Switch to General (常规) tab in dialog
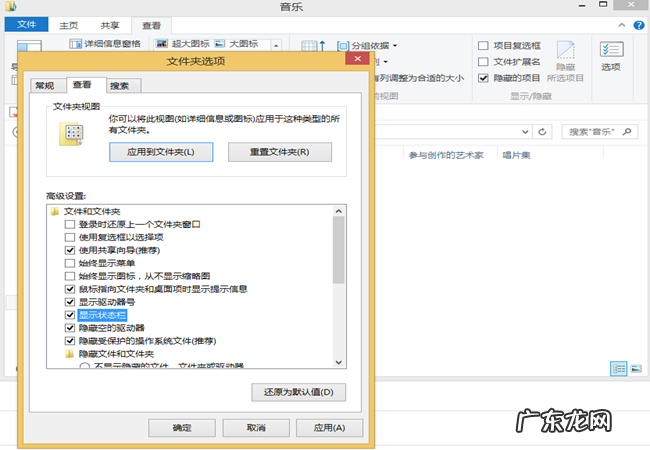Screen dimensions: 650x450 45,86
